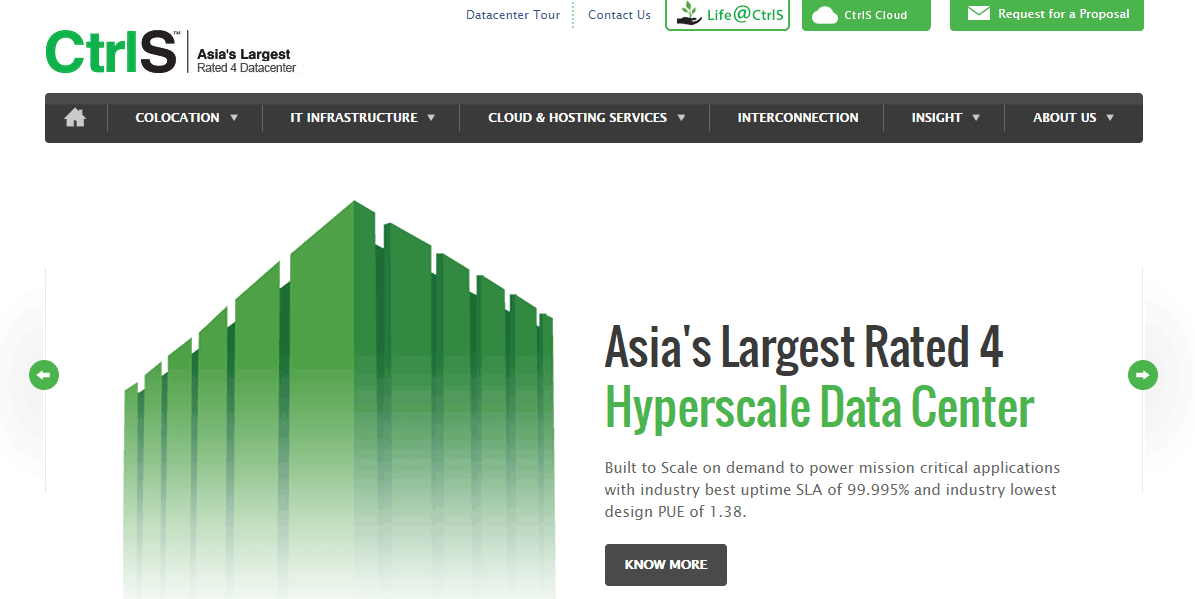The width and height of the screenshot is (1195, 599).
Task: Click the green building banner image
Action: point(339,399)
